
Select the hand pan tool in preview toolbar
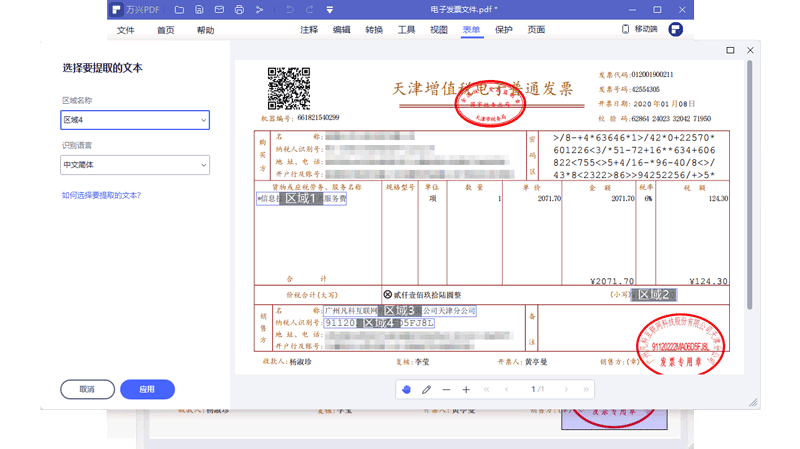click(x=406, y=389)
